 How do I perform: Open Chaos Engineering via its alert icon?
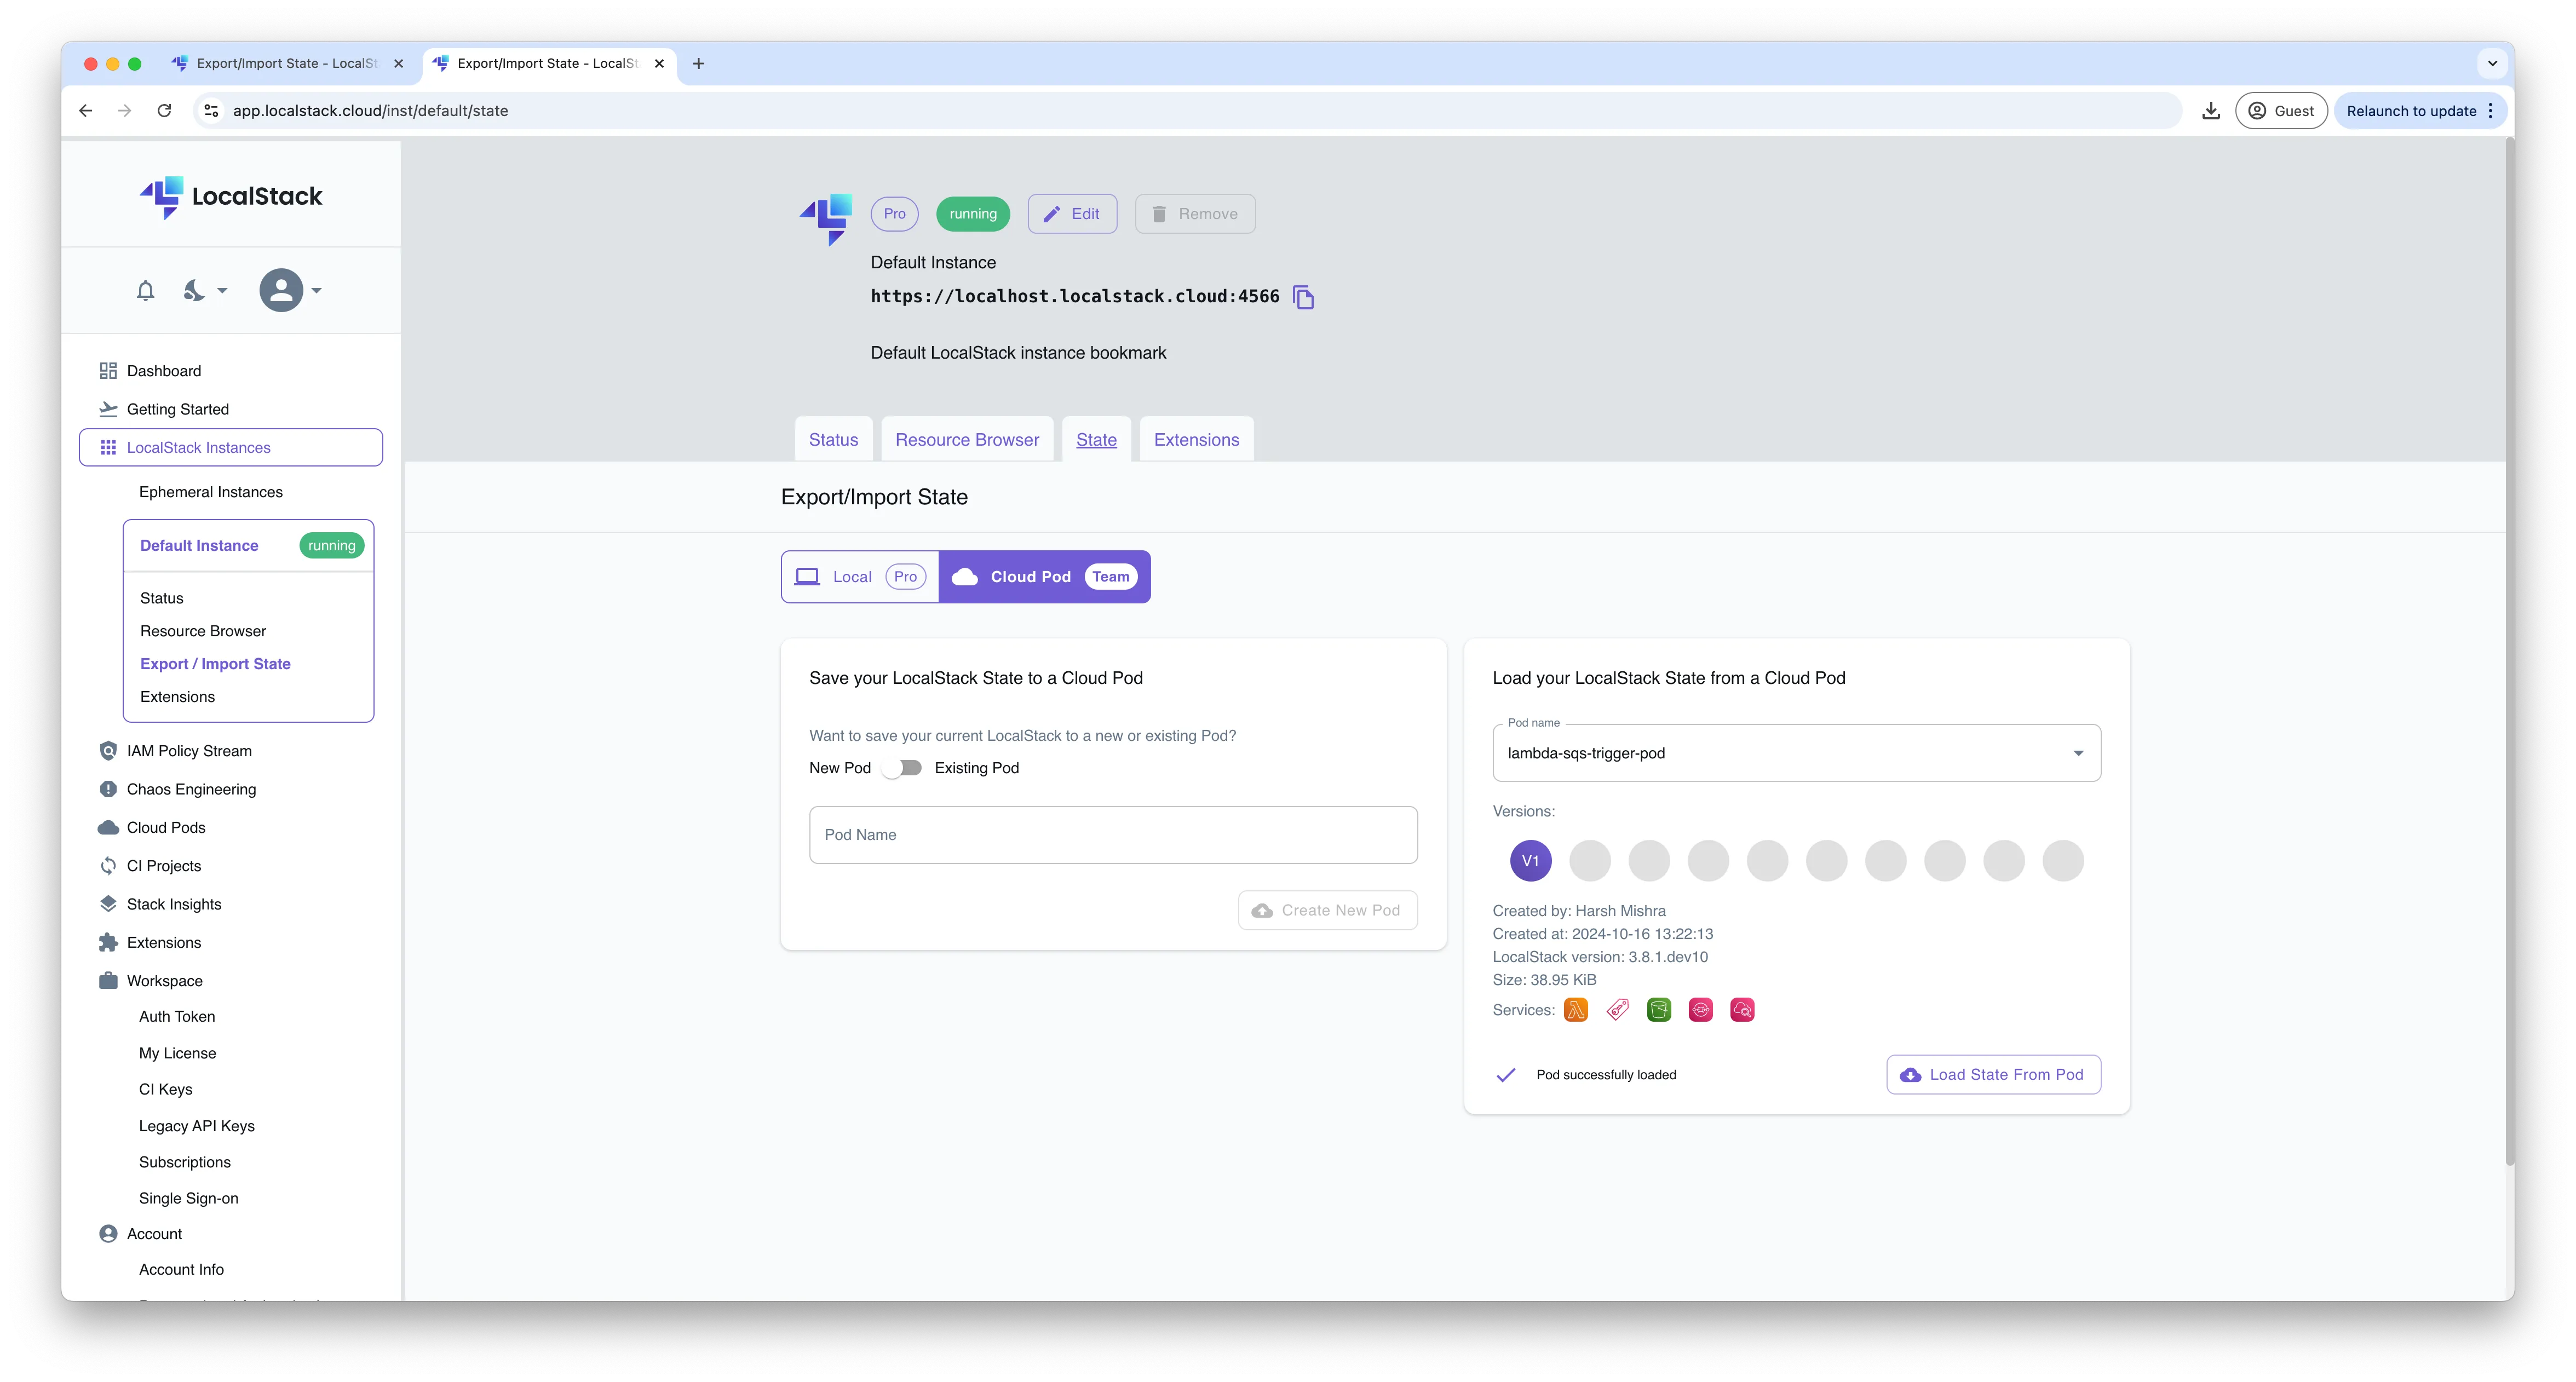tap(108, 789)
